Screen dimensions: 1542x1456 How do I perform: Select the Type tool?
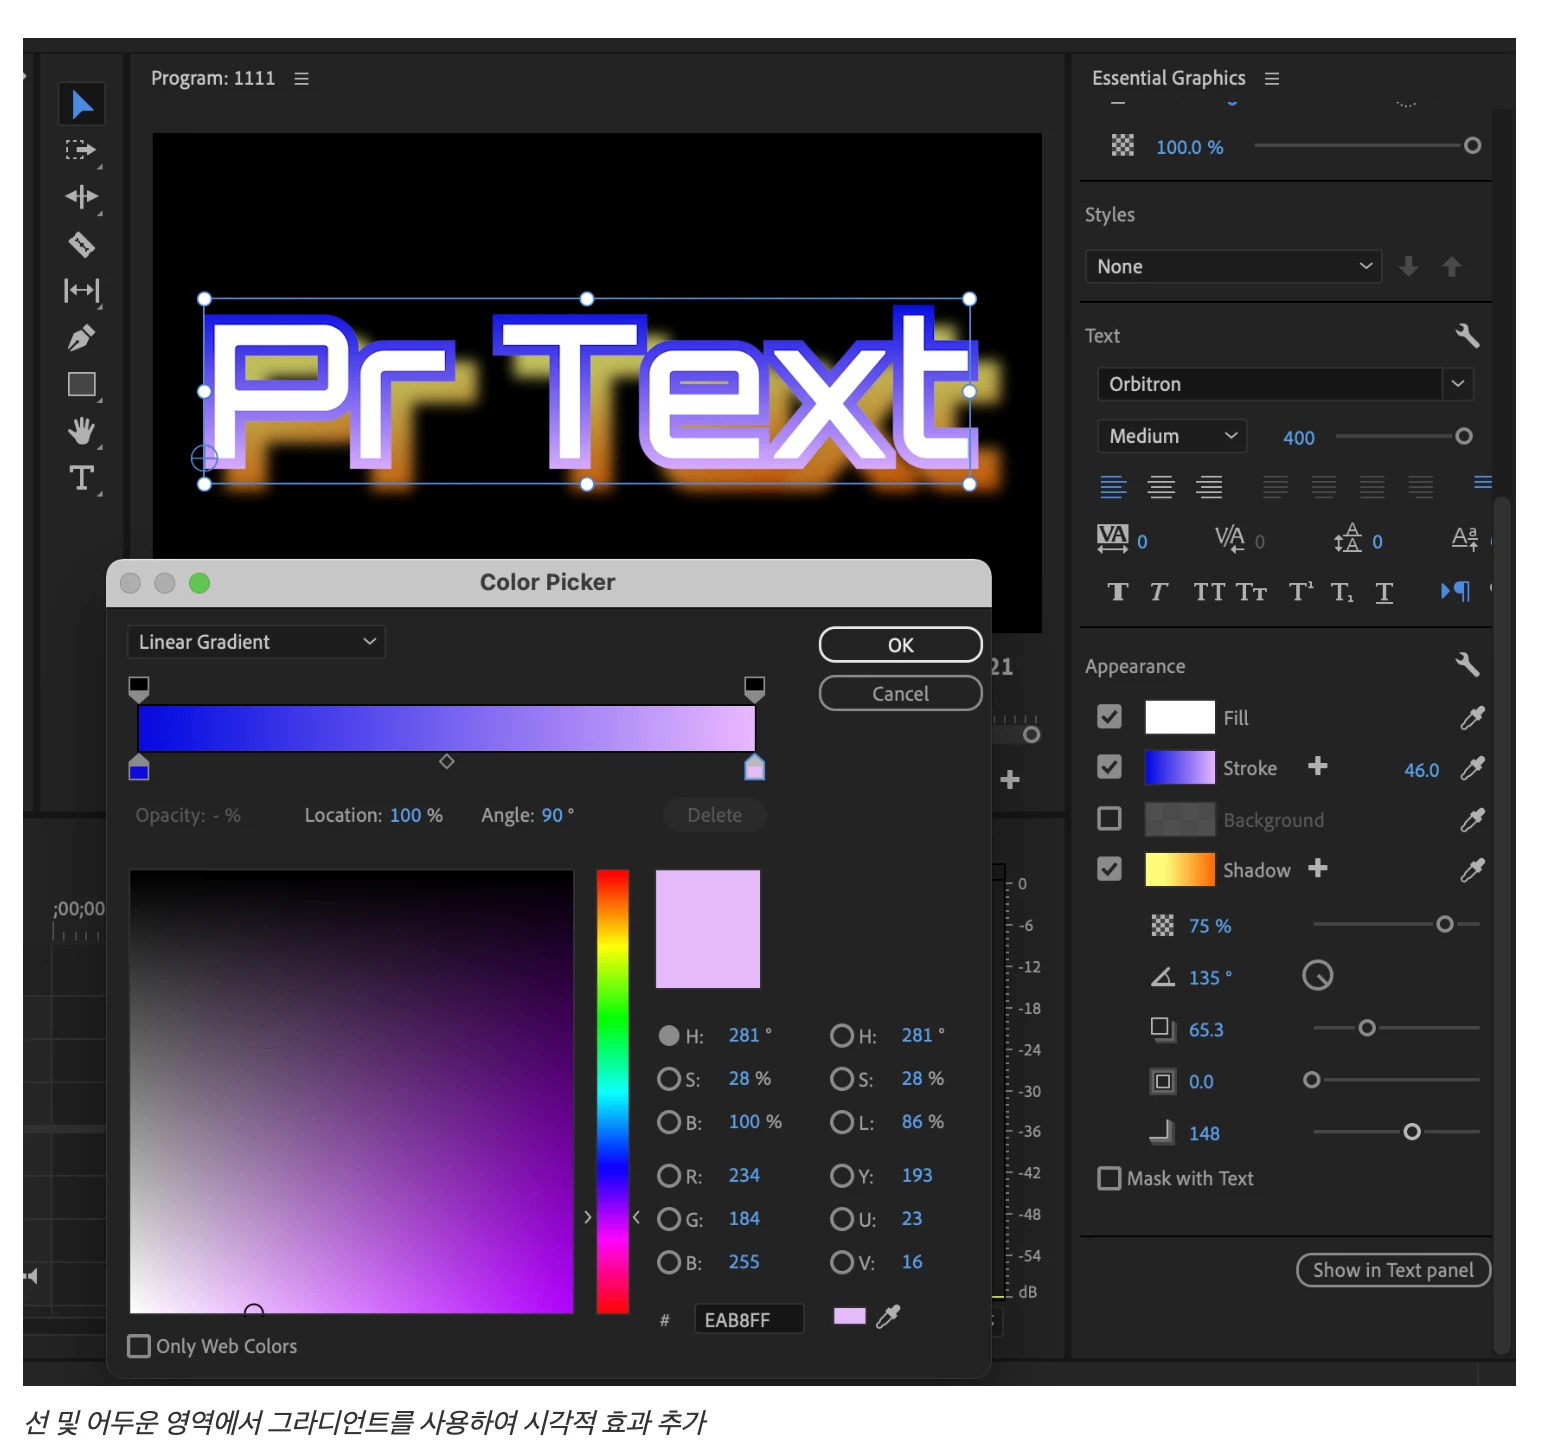[x=81, y=478]
